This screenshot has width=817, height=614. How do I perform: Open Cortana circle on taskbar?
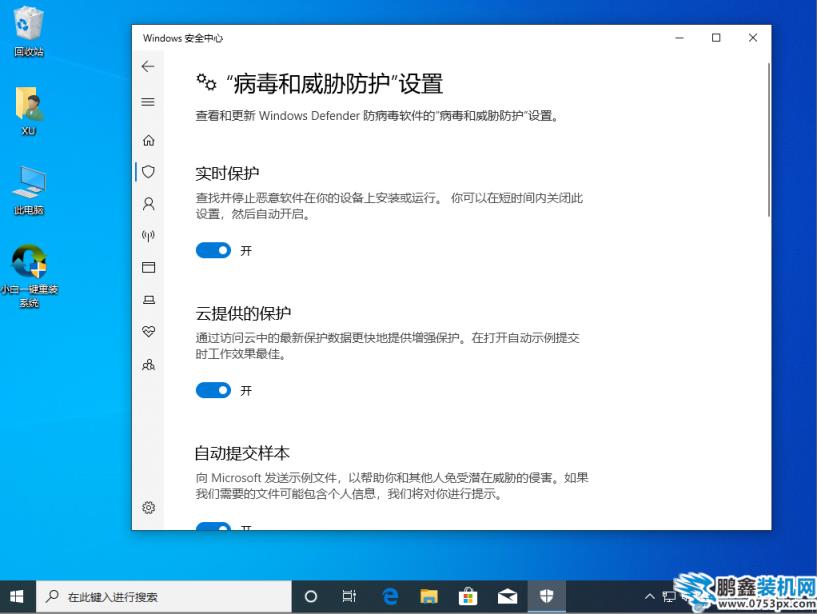pos(311,596)
